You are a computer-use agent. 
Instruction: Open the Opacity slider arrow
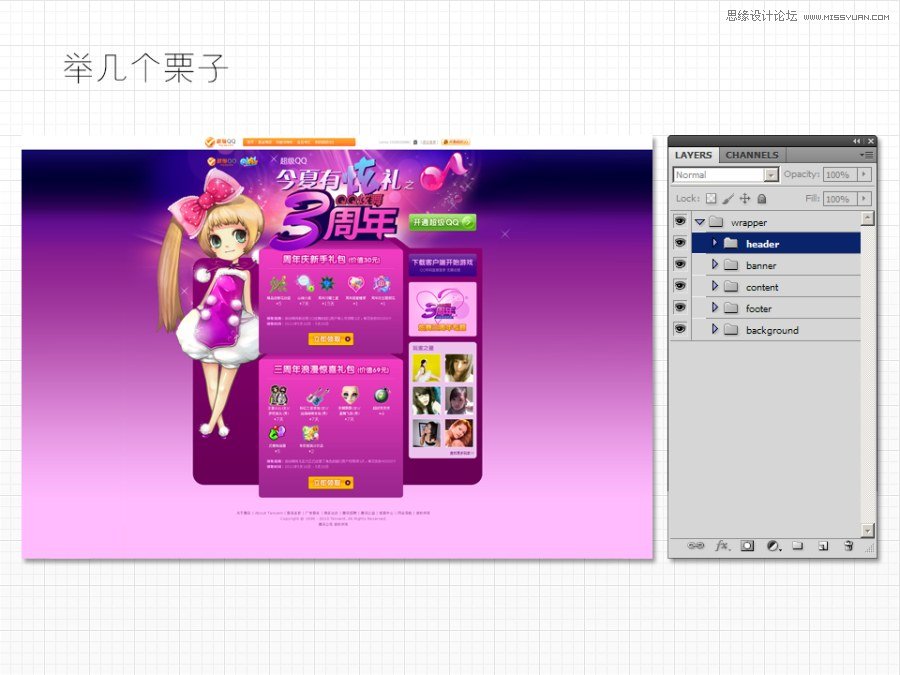[x=864, y=174]
